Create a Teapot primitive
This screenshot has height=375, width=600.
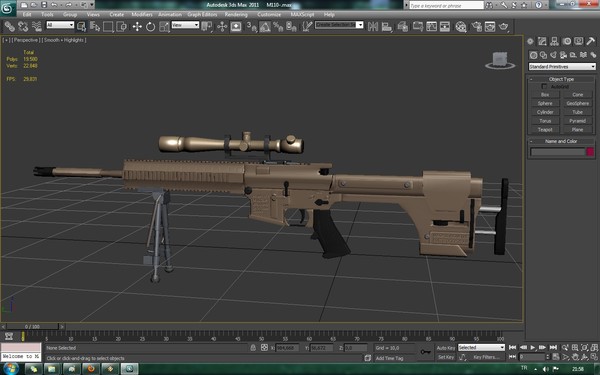click(x=545, y=130)
